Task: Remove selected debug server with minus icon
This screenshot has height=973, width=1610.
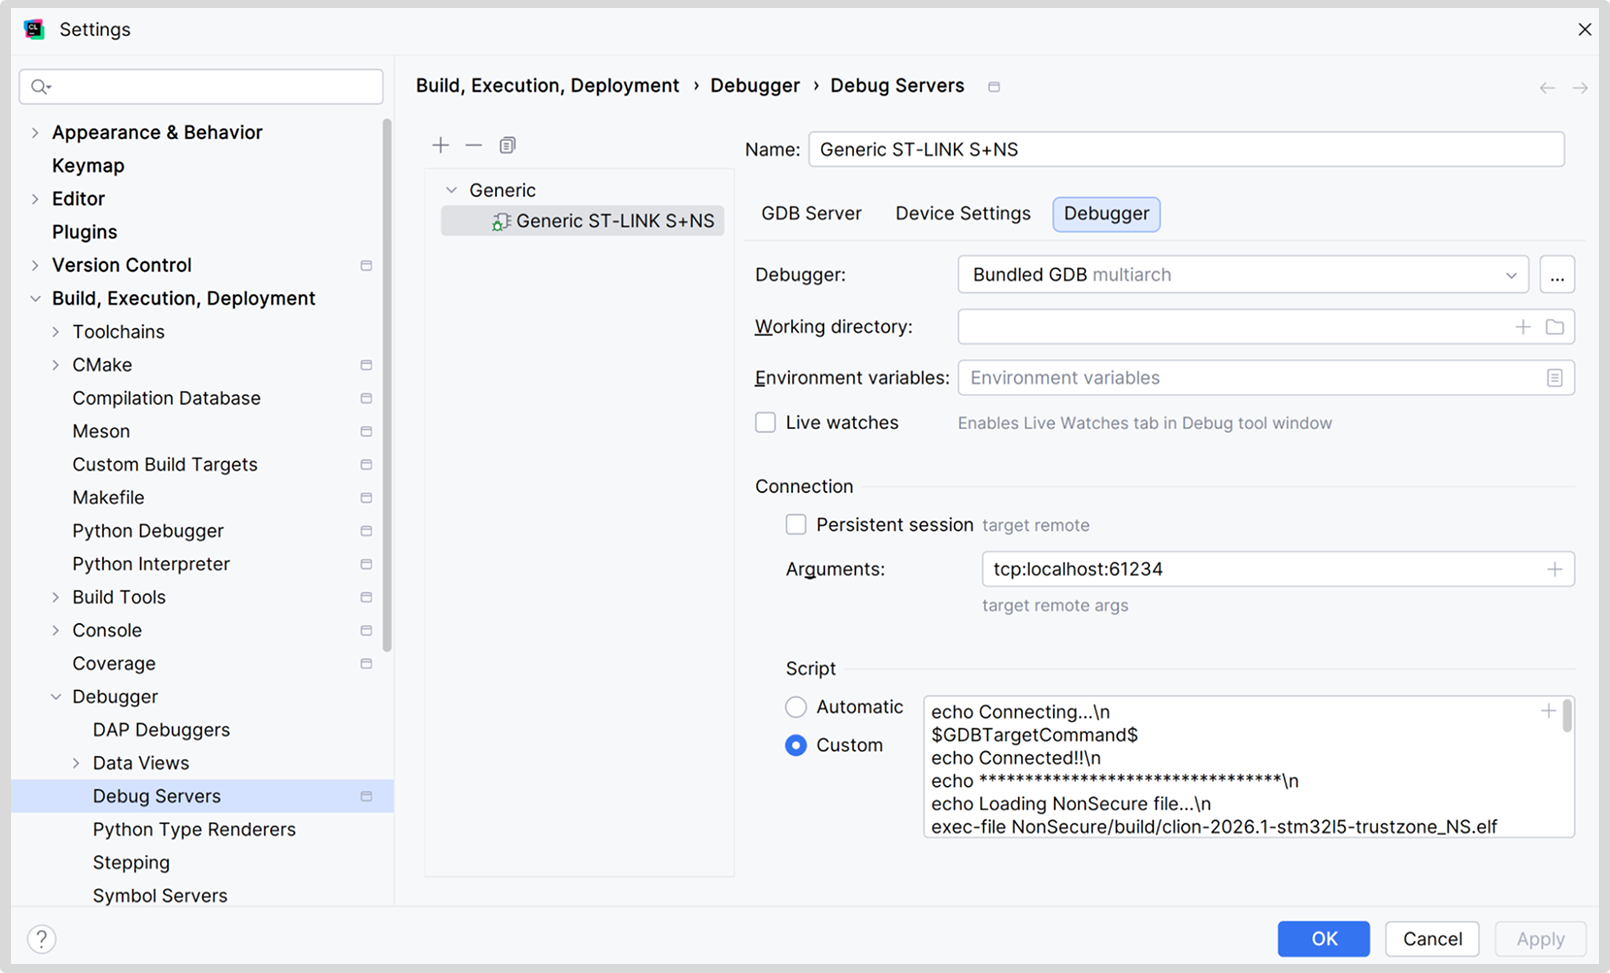Action: point(474,146)
